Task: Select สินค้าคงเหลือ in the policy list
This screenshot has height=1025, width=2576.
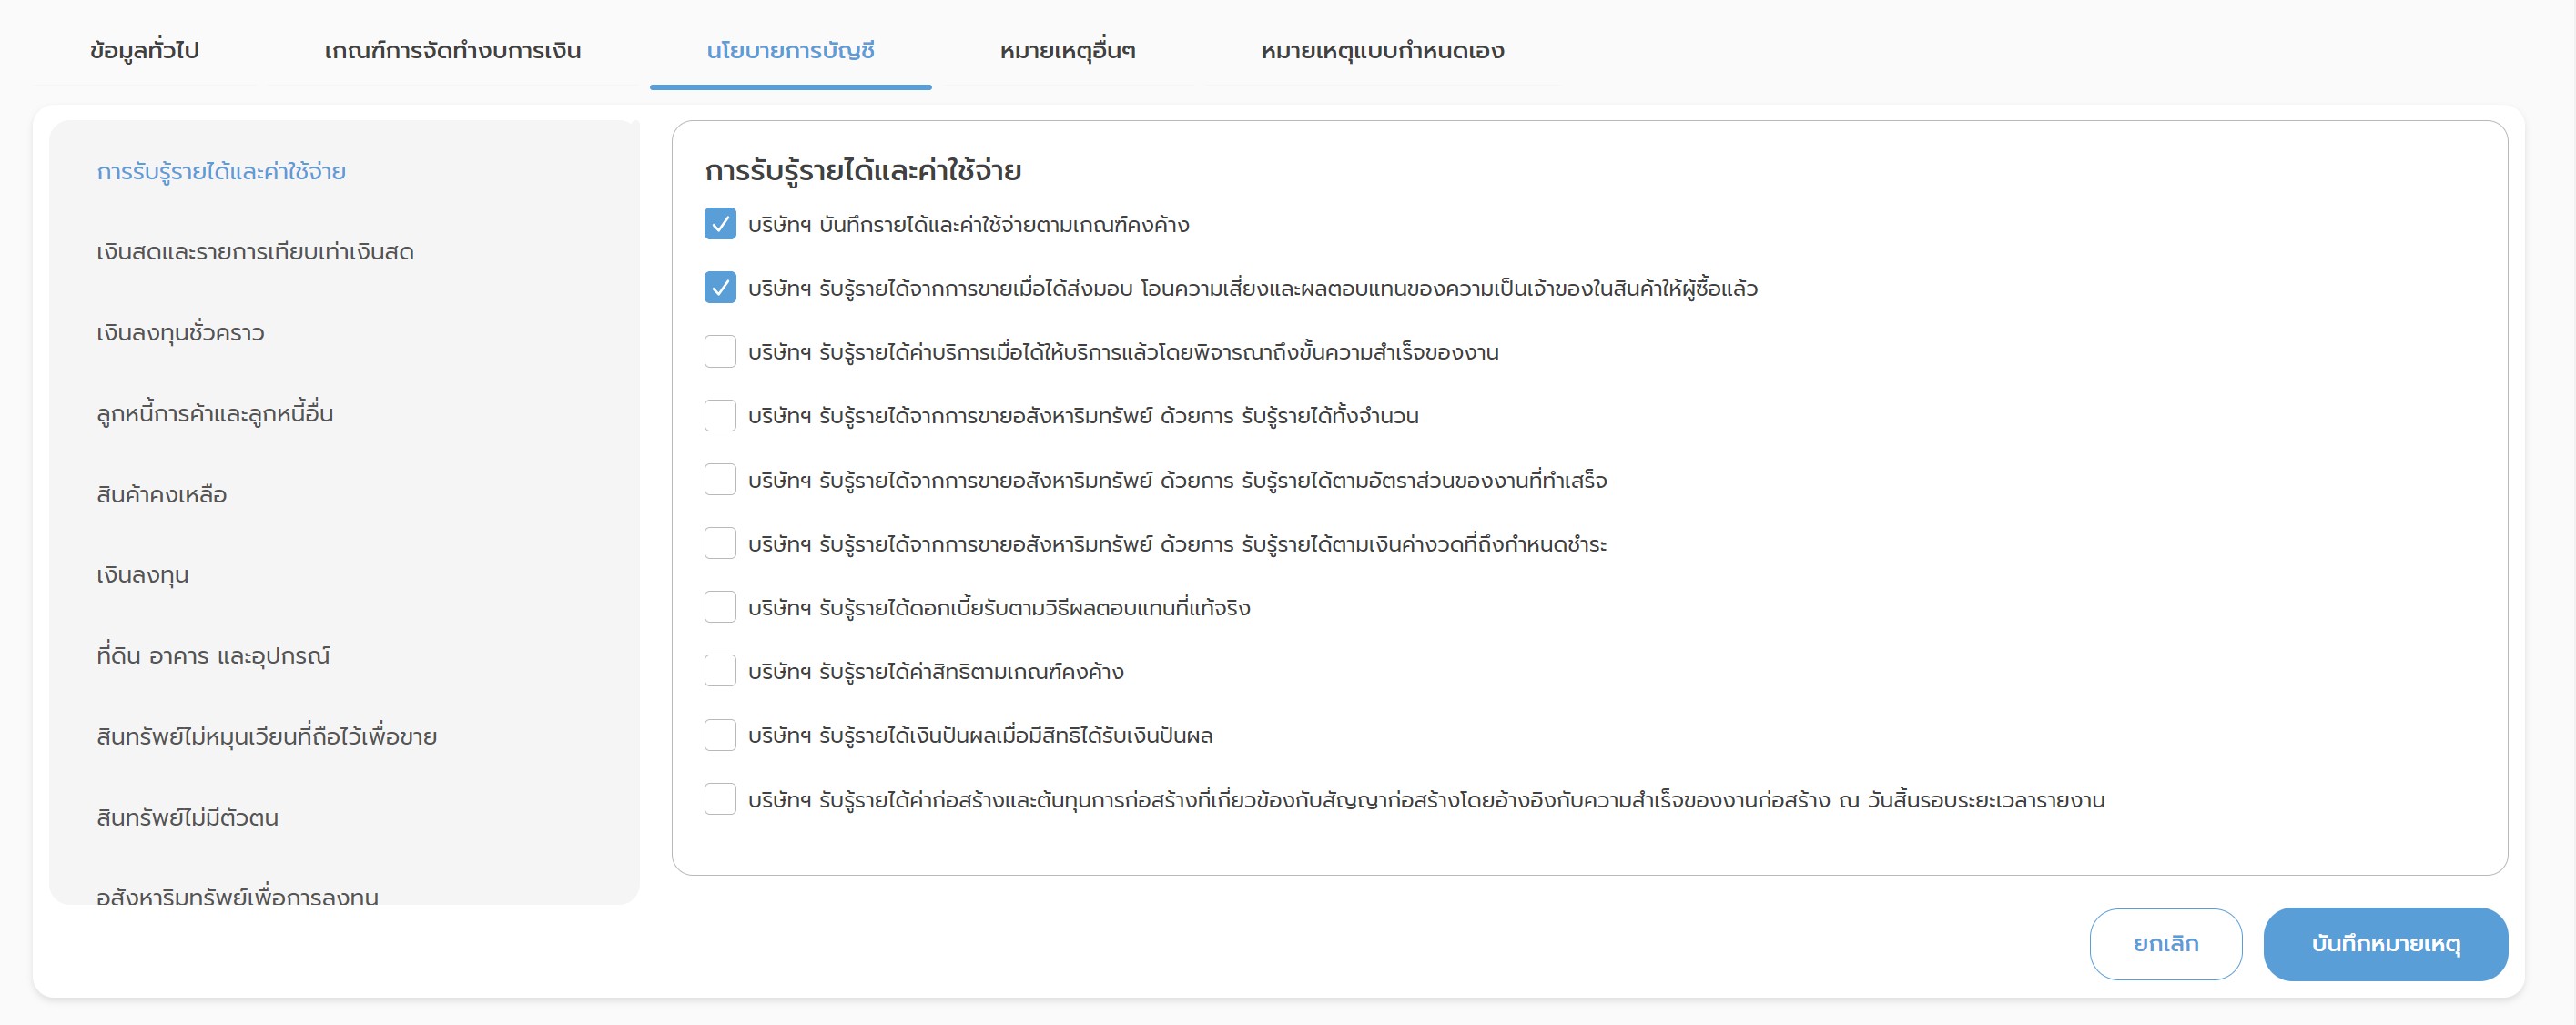Action: coord(162,495)
